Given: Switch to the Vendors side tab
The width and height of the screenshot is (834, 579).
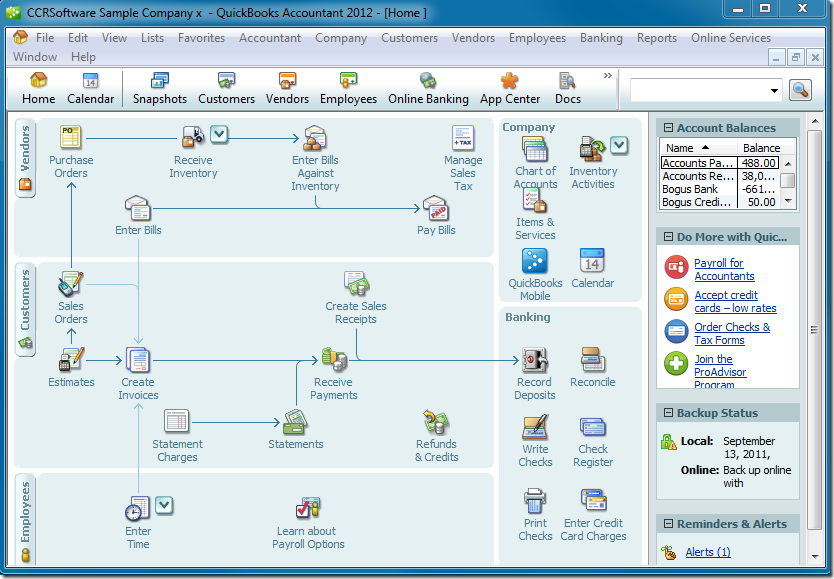Looking at the screenshot, I should coord(25,158).
